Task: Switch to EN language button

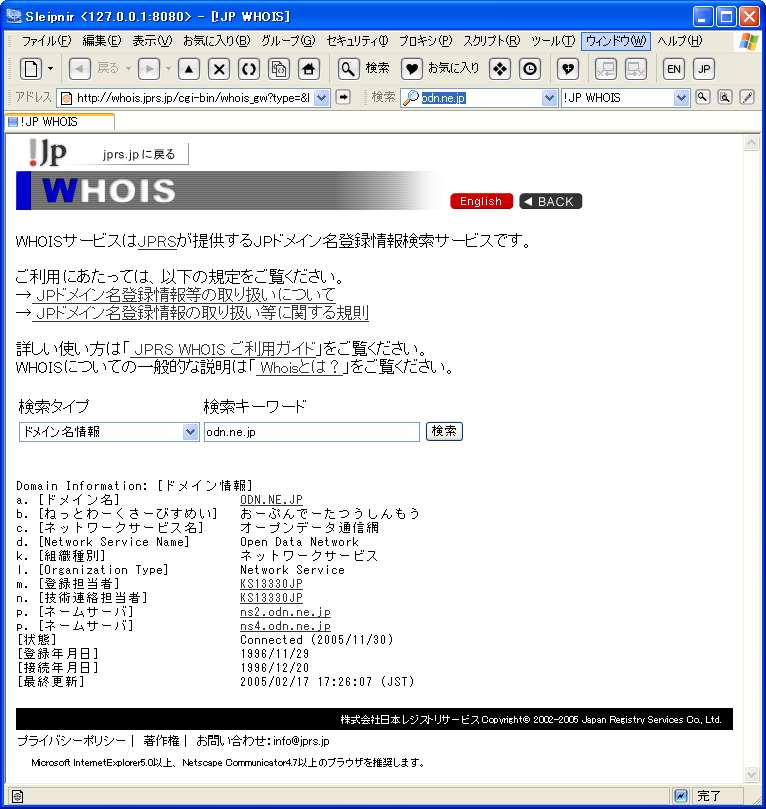Action: point(674,69)
